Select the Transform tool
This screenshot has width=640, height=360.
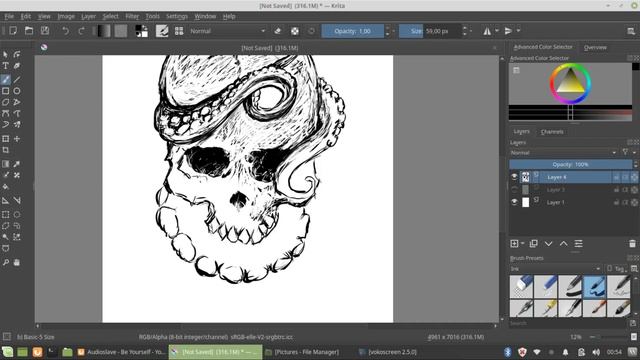point(6,139)
